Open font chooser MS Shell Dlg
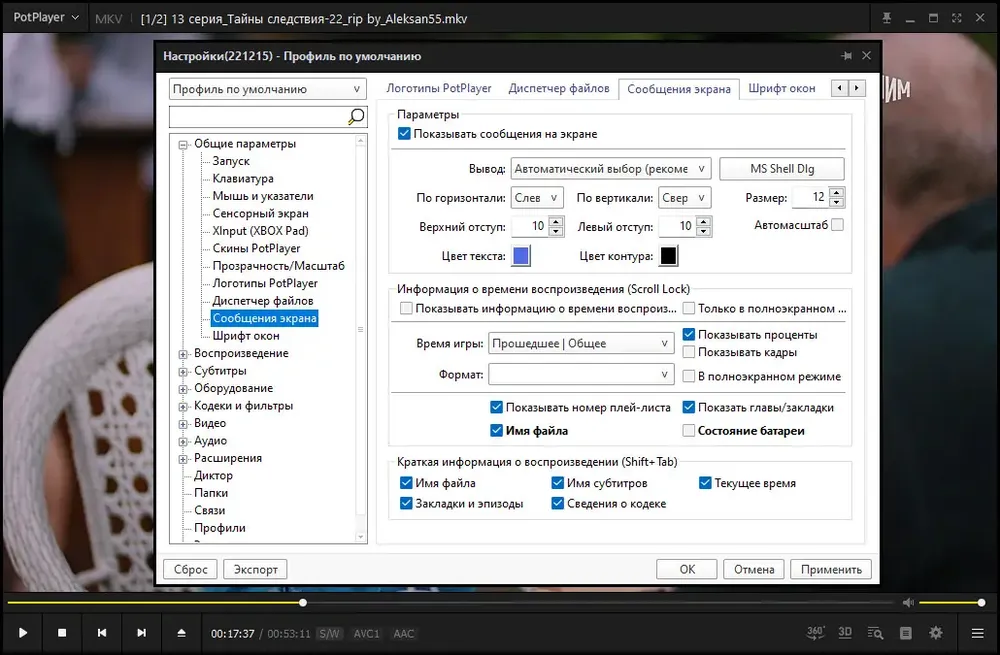The width and height of the screenshot is (1000, 655). coord(782,169)
